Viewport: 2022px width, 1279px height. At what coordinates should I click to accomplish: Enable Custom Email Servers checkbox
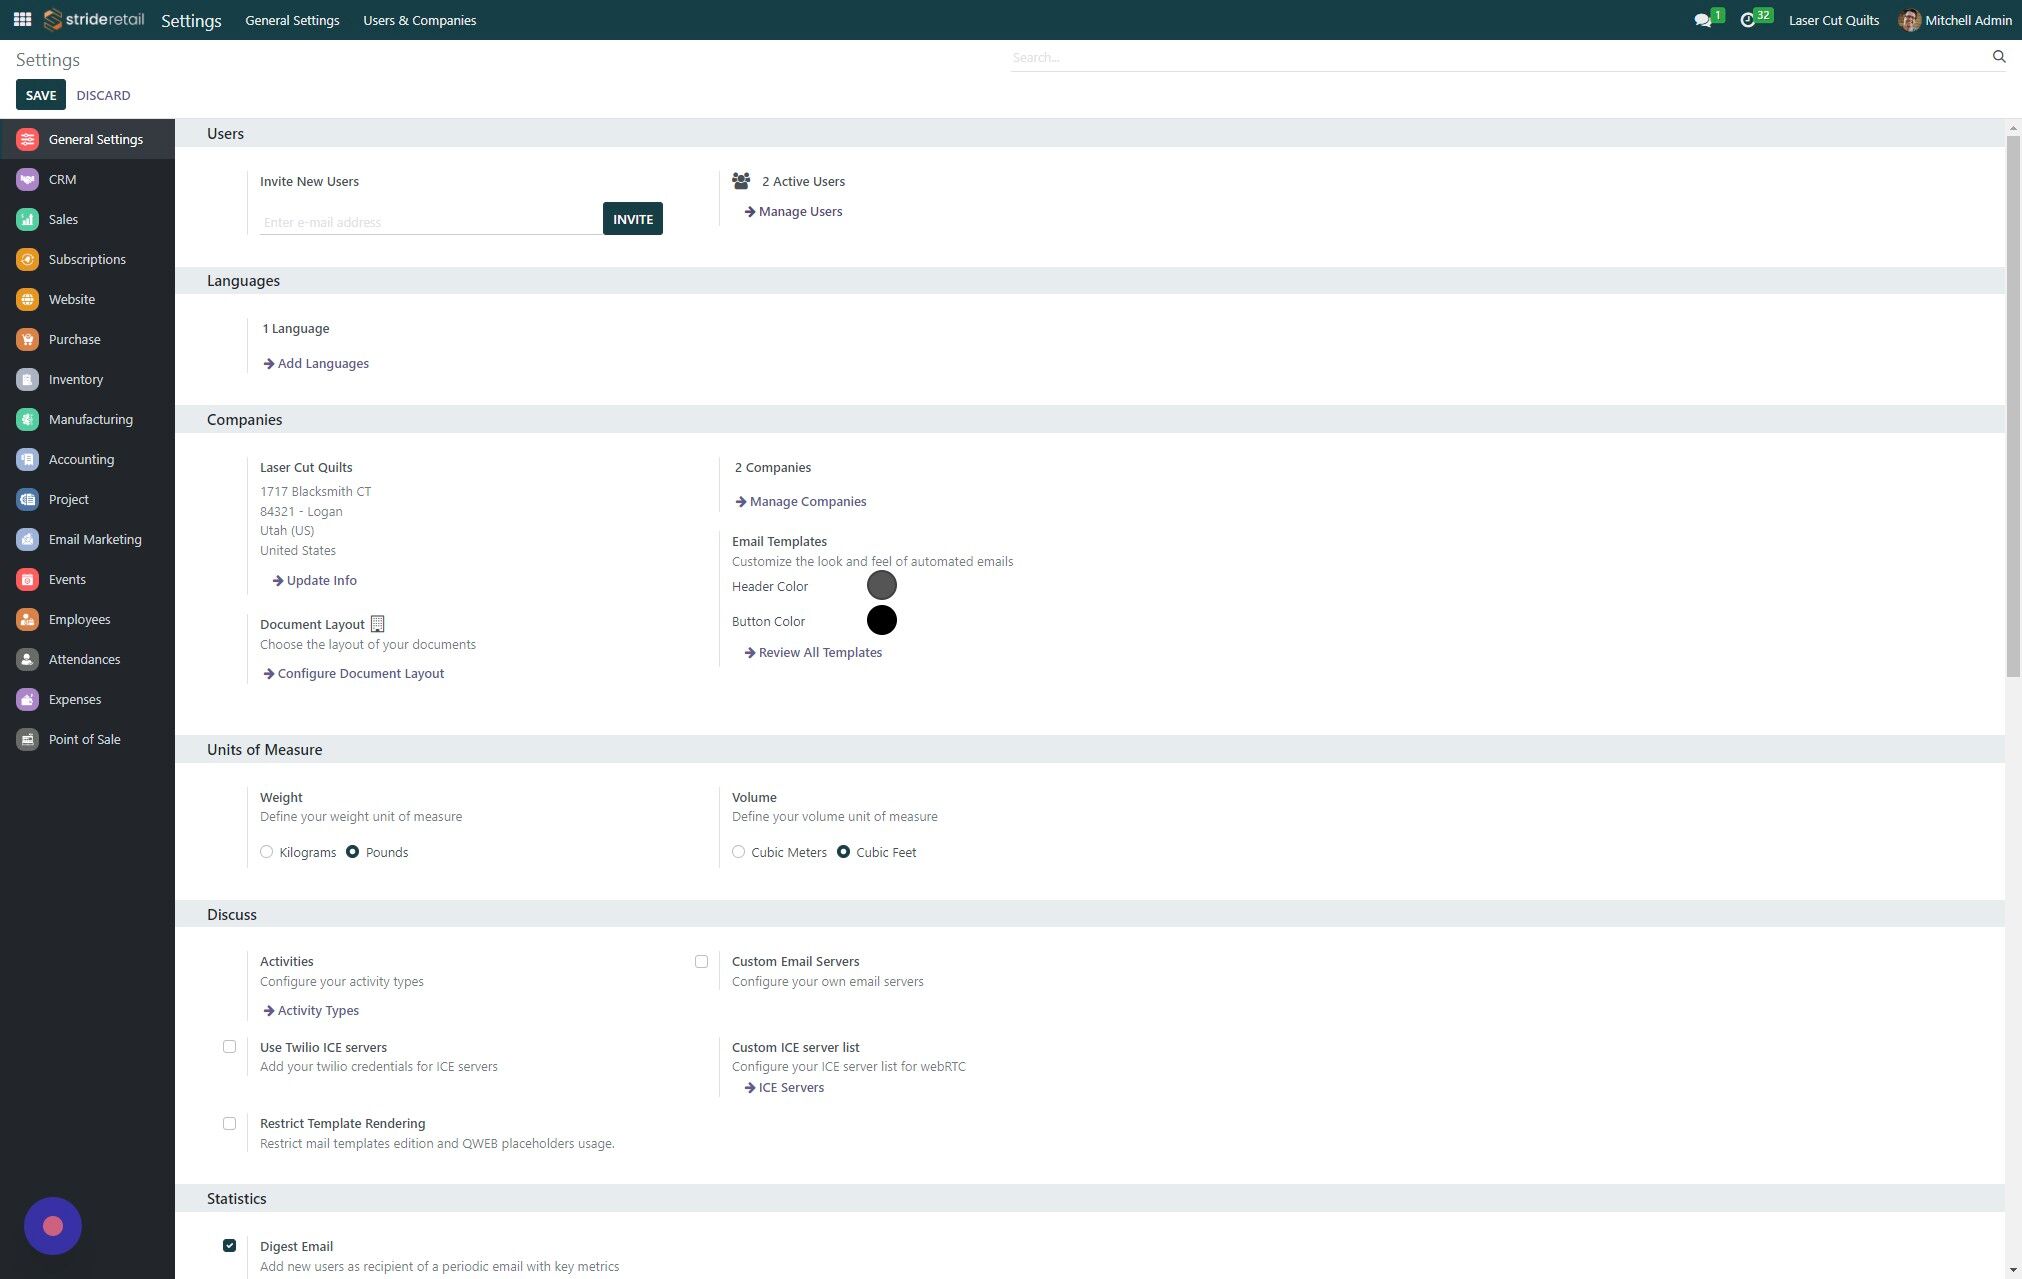tap(701, 962)
